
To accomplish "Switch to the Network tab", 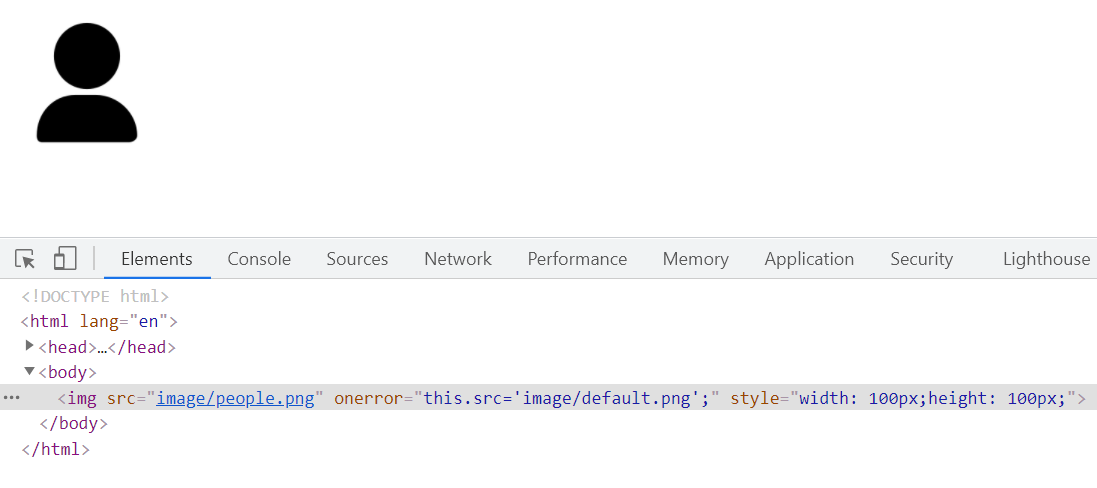I will click(458, 259).
